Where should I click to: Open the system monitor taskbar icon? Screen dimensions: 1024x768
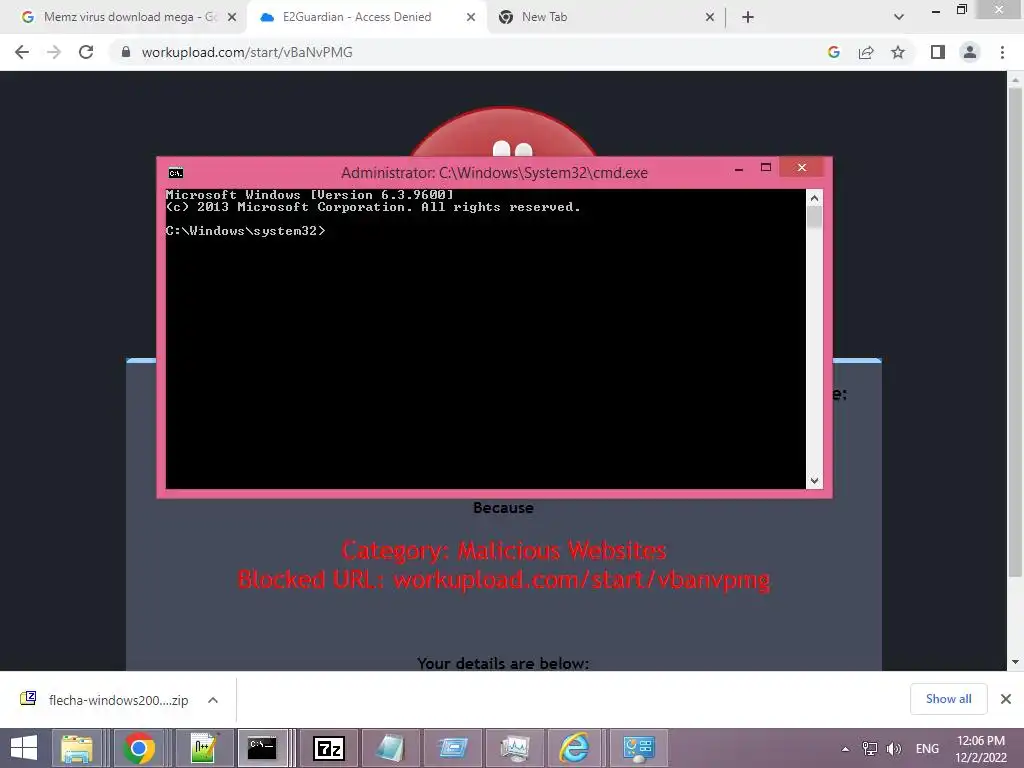click(515, 748)
